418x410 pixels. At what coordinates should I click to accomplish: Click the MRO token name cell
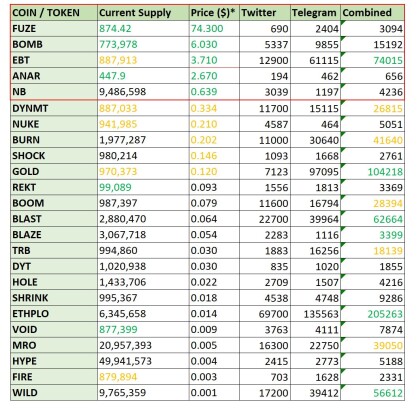click(54, 345)
